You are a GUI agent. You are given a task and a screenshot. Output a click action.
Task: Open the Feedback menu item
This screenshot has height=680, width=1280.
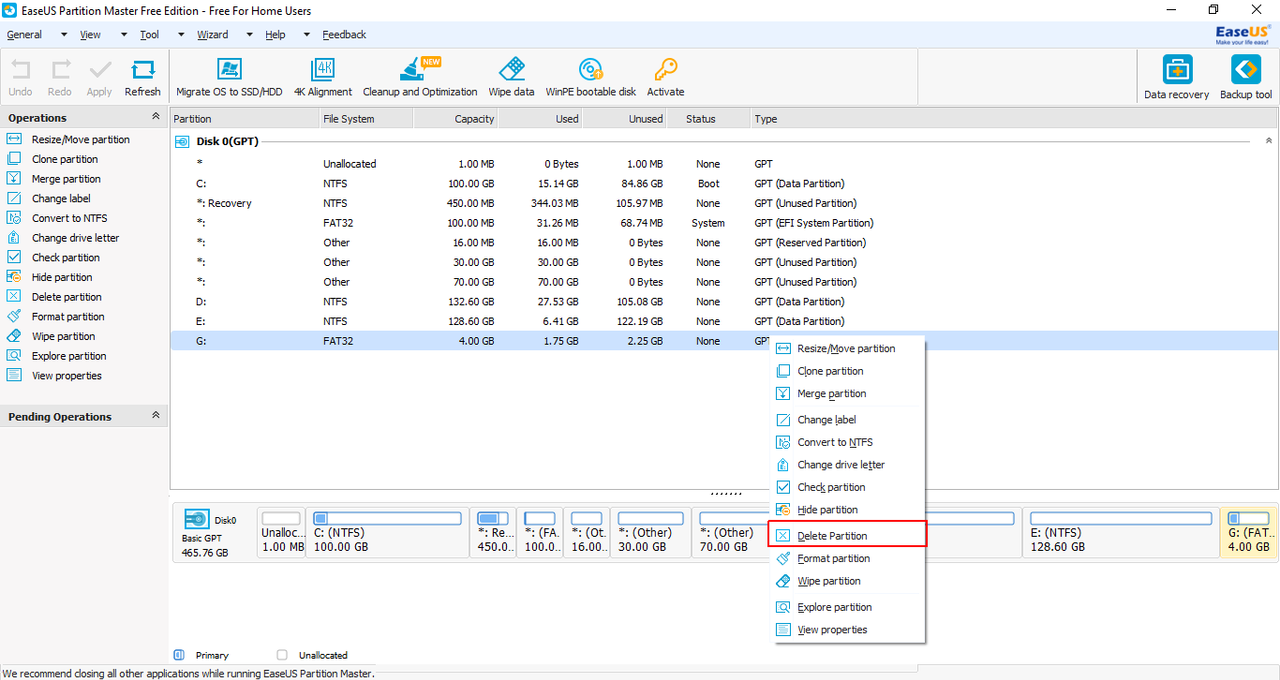click(x=344, y=34)
